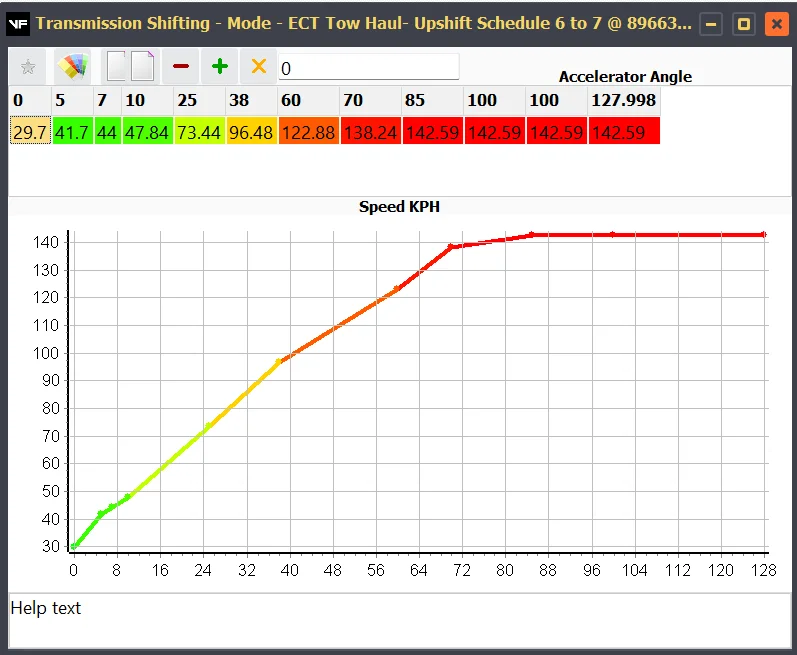Click inside the Help text panel
Image resolution: width=797 pixels, height=655 pixels.
pyautogui.click(x=398, y=620)
